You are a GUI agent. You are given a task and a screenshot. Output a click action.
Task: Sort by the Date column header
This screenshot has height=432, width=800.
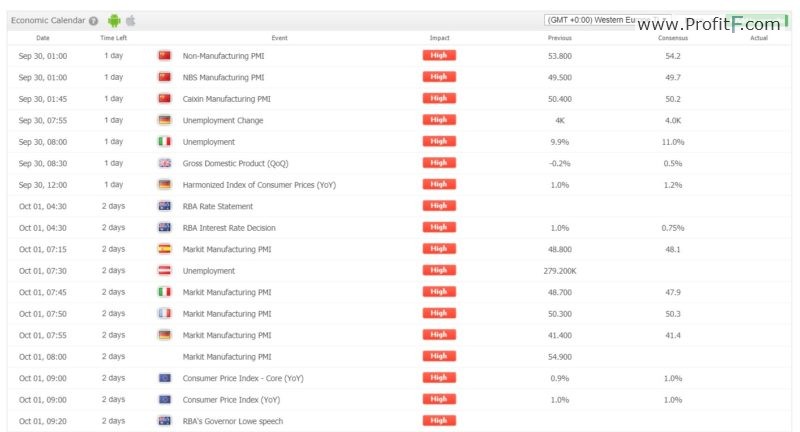[43, 38]
